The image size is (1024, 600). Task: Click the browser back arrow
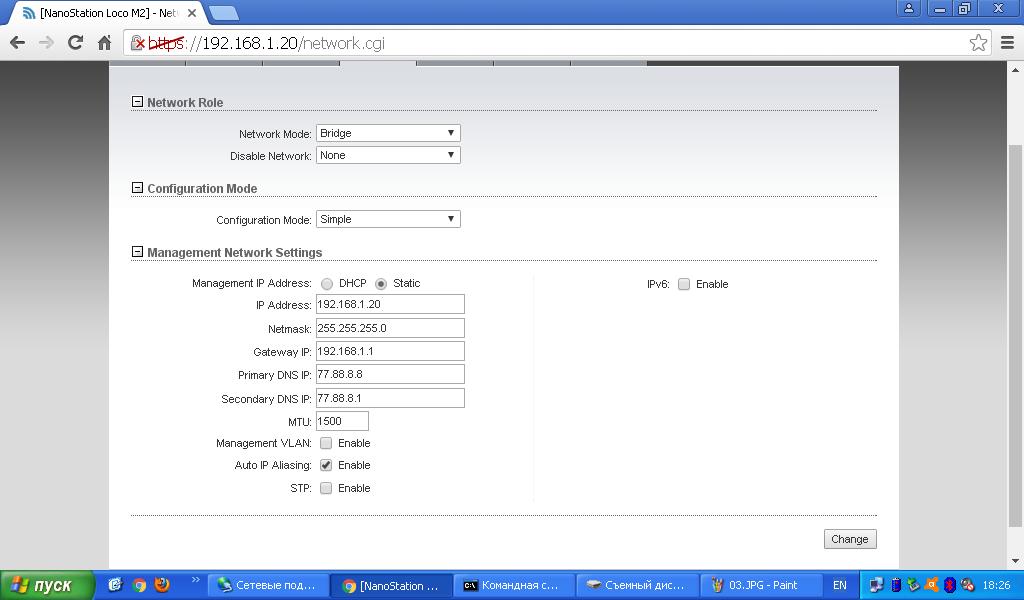coord(17,43)
